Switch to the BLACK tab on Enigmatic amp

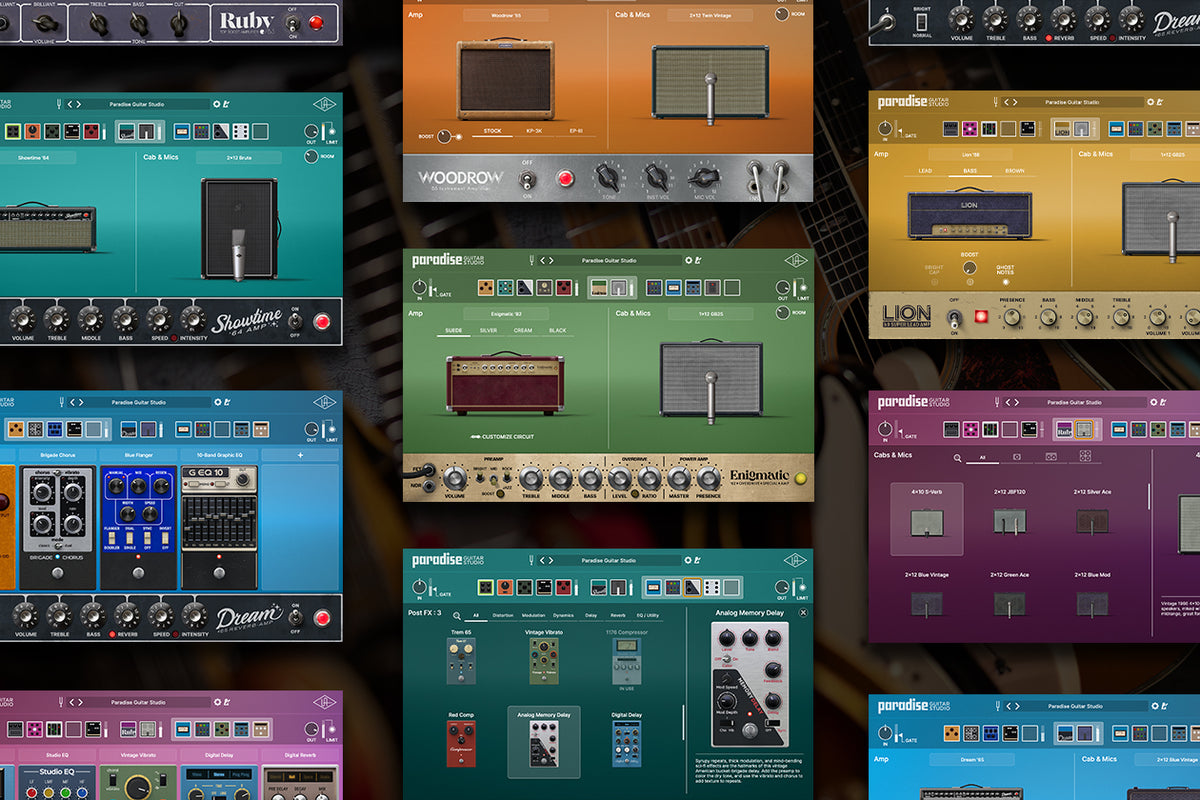[x=557, y=330]
